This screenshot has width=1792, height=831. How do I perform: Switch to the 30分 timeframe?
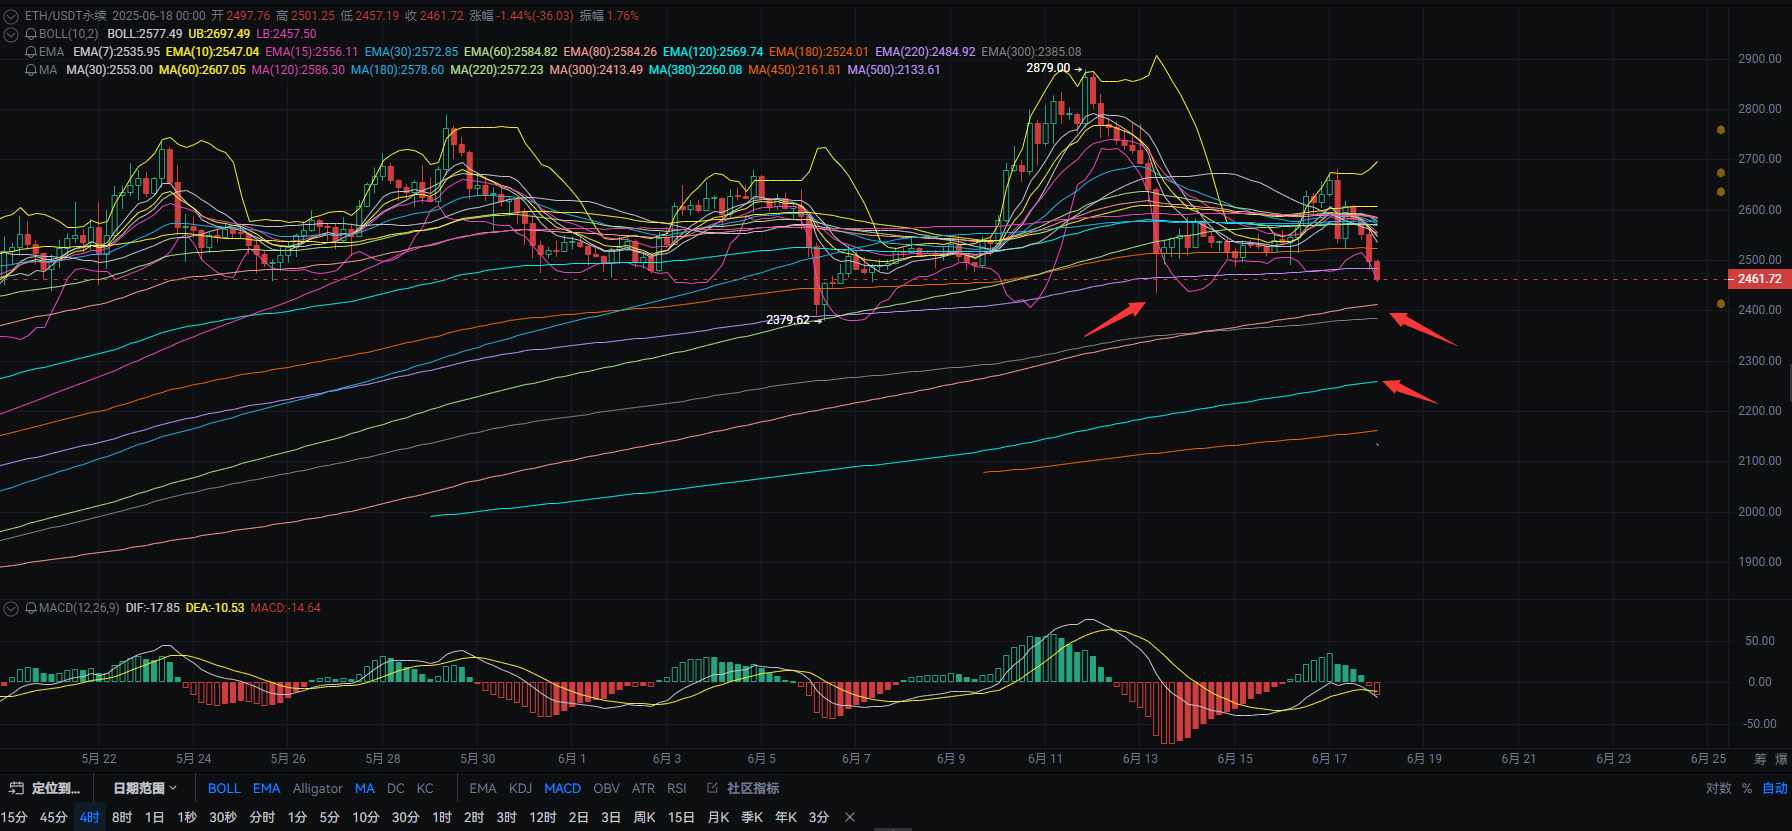tap(405, 817)
